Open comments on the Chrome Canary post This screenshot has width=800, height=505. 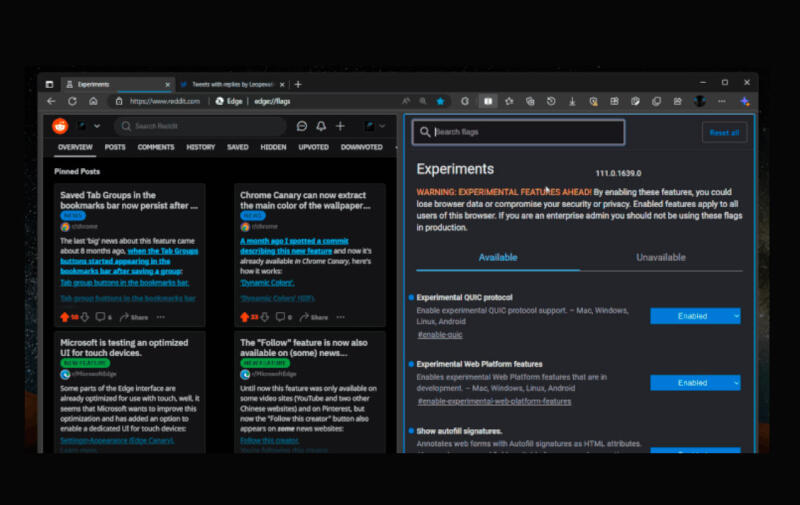tap(284, 317)
